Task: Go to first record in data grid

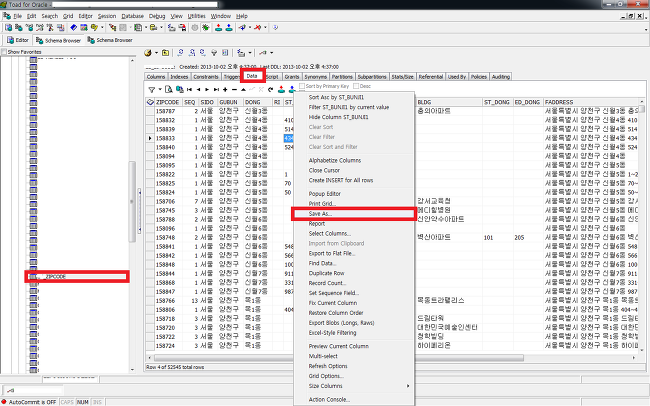Action: (x=189, y=89)
